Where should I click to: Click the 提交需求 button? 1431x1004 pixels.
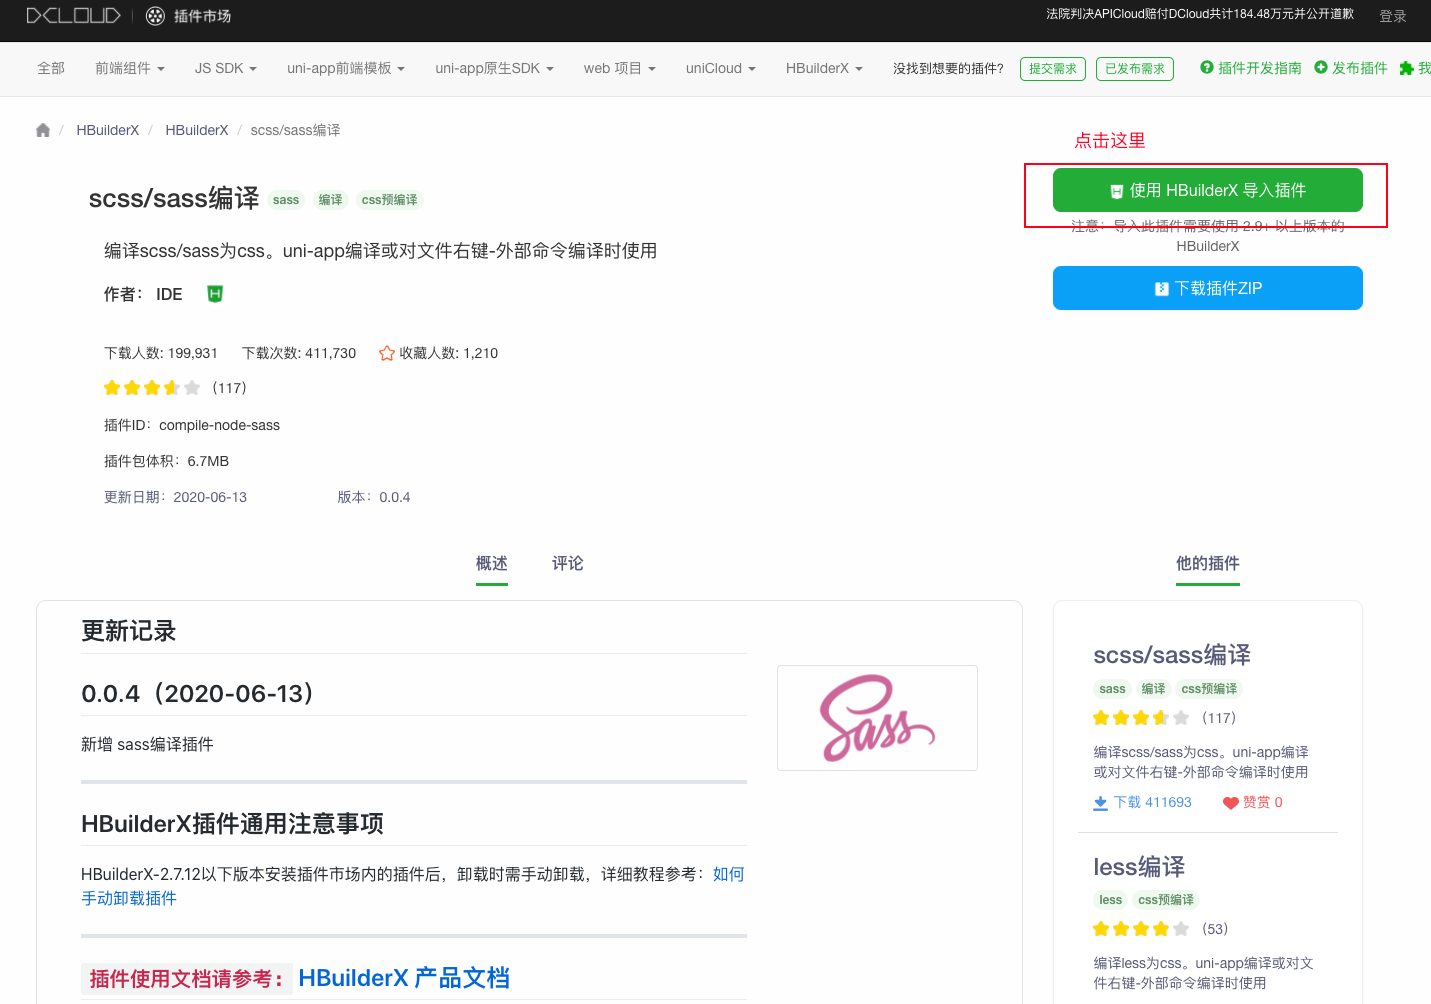(x=1052, y=69)
